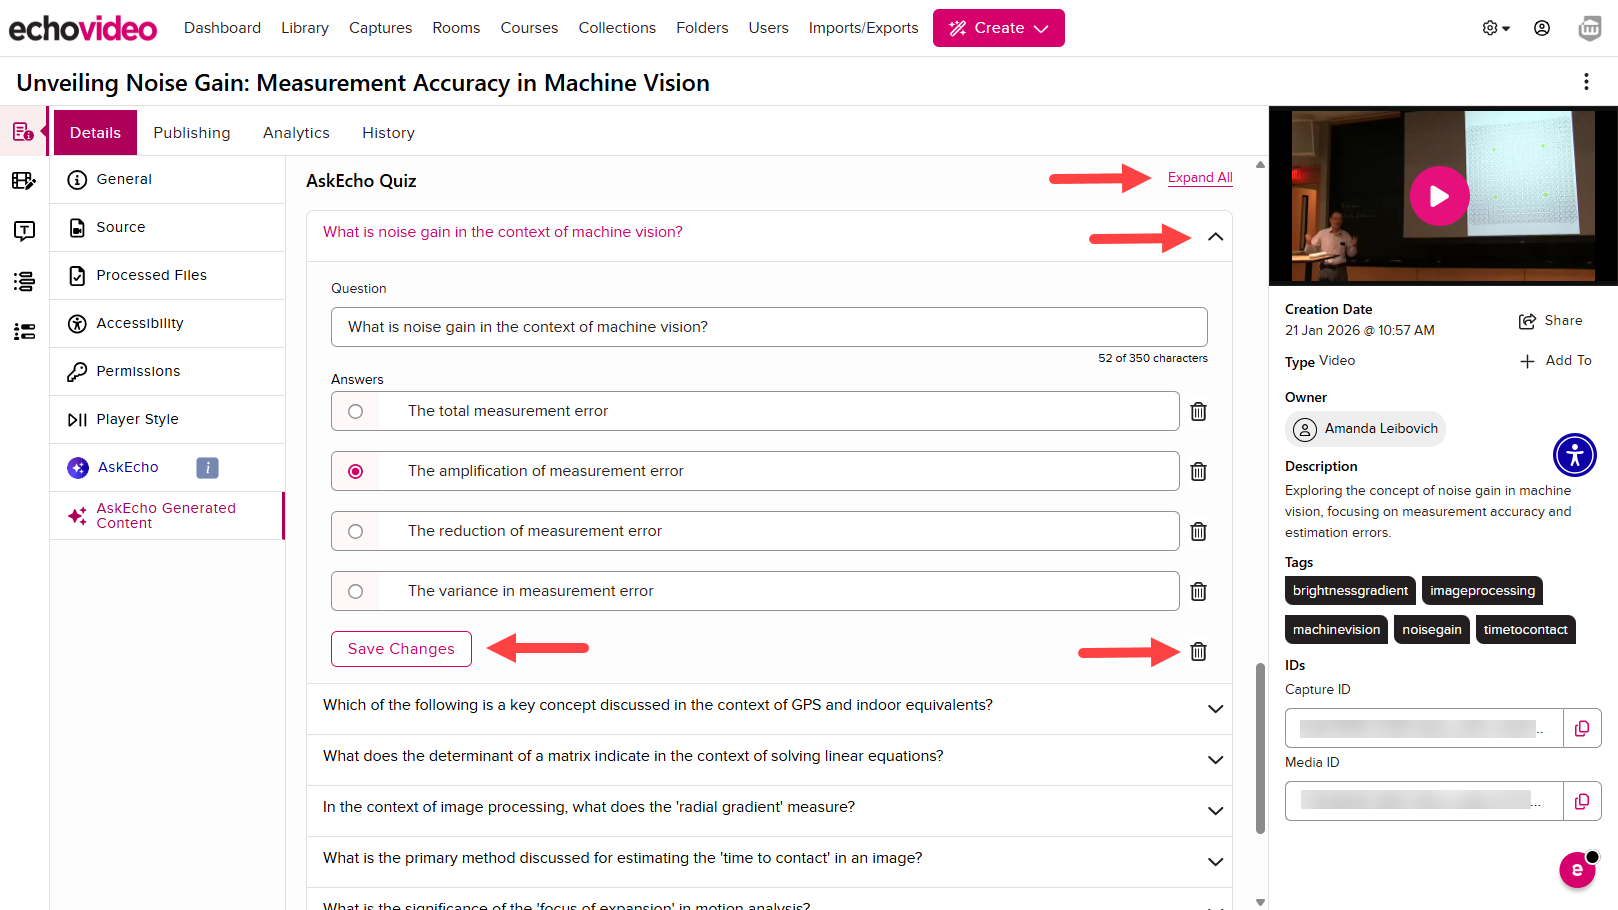Expand the question about GPS key concepts

1216,709
